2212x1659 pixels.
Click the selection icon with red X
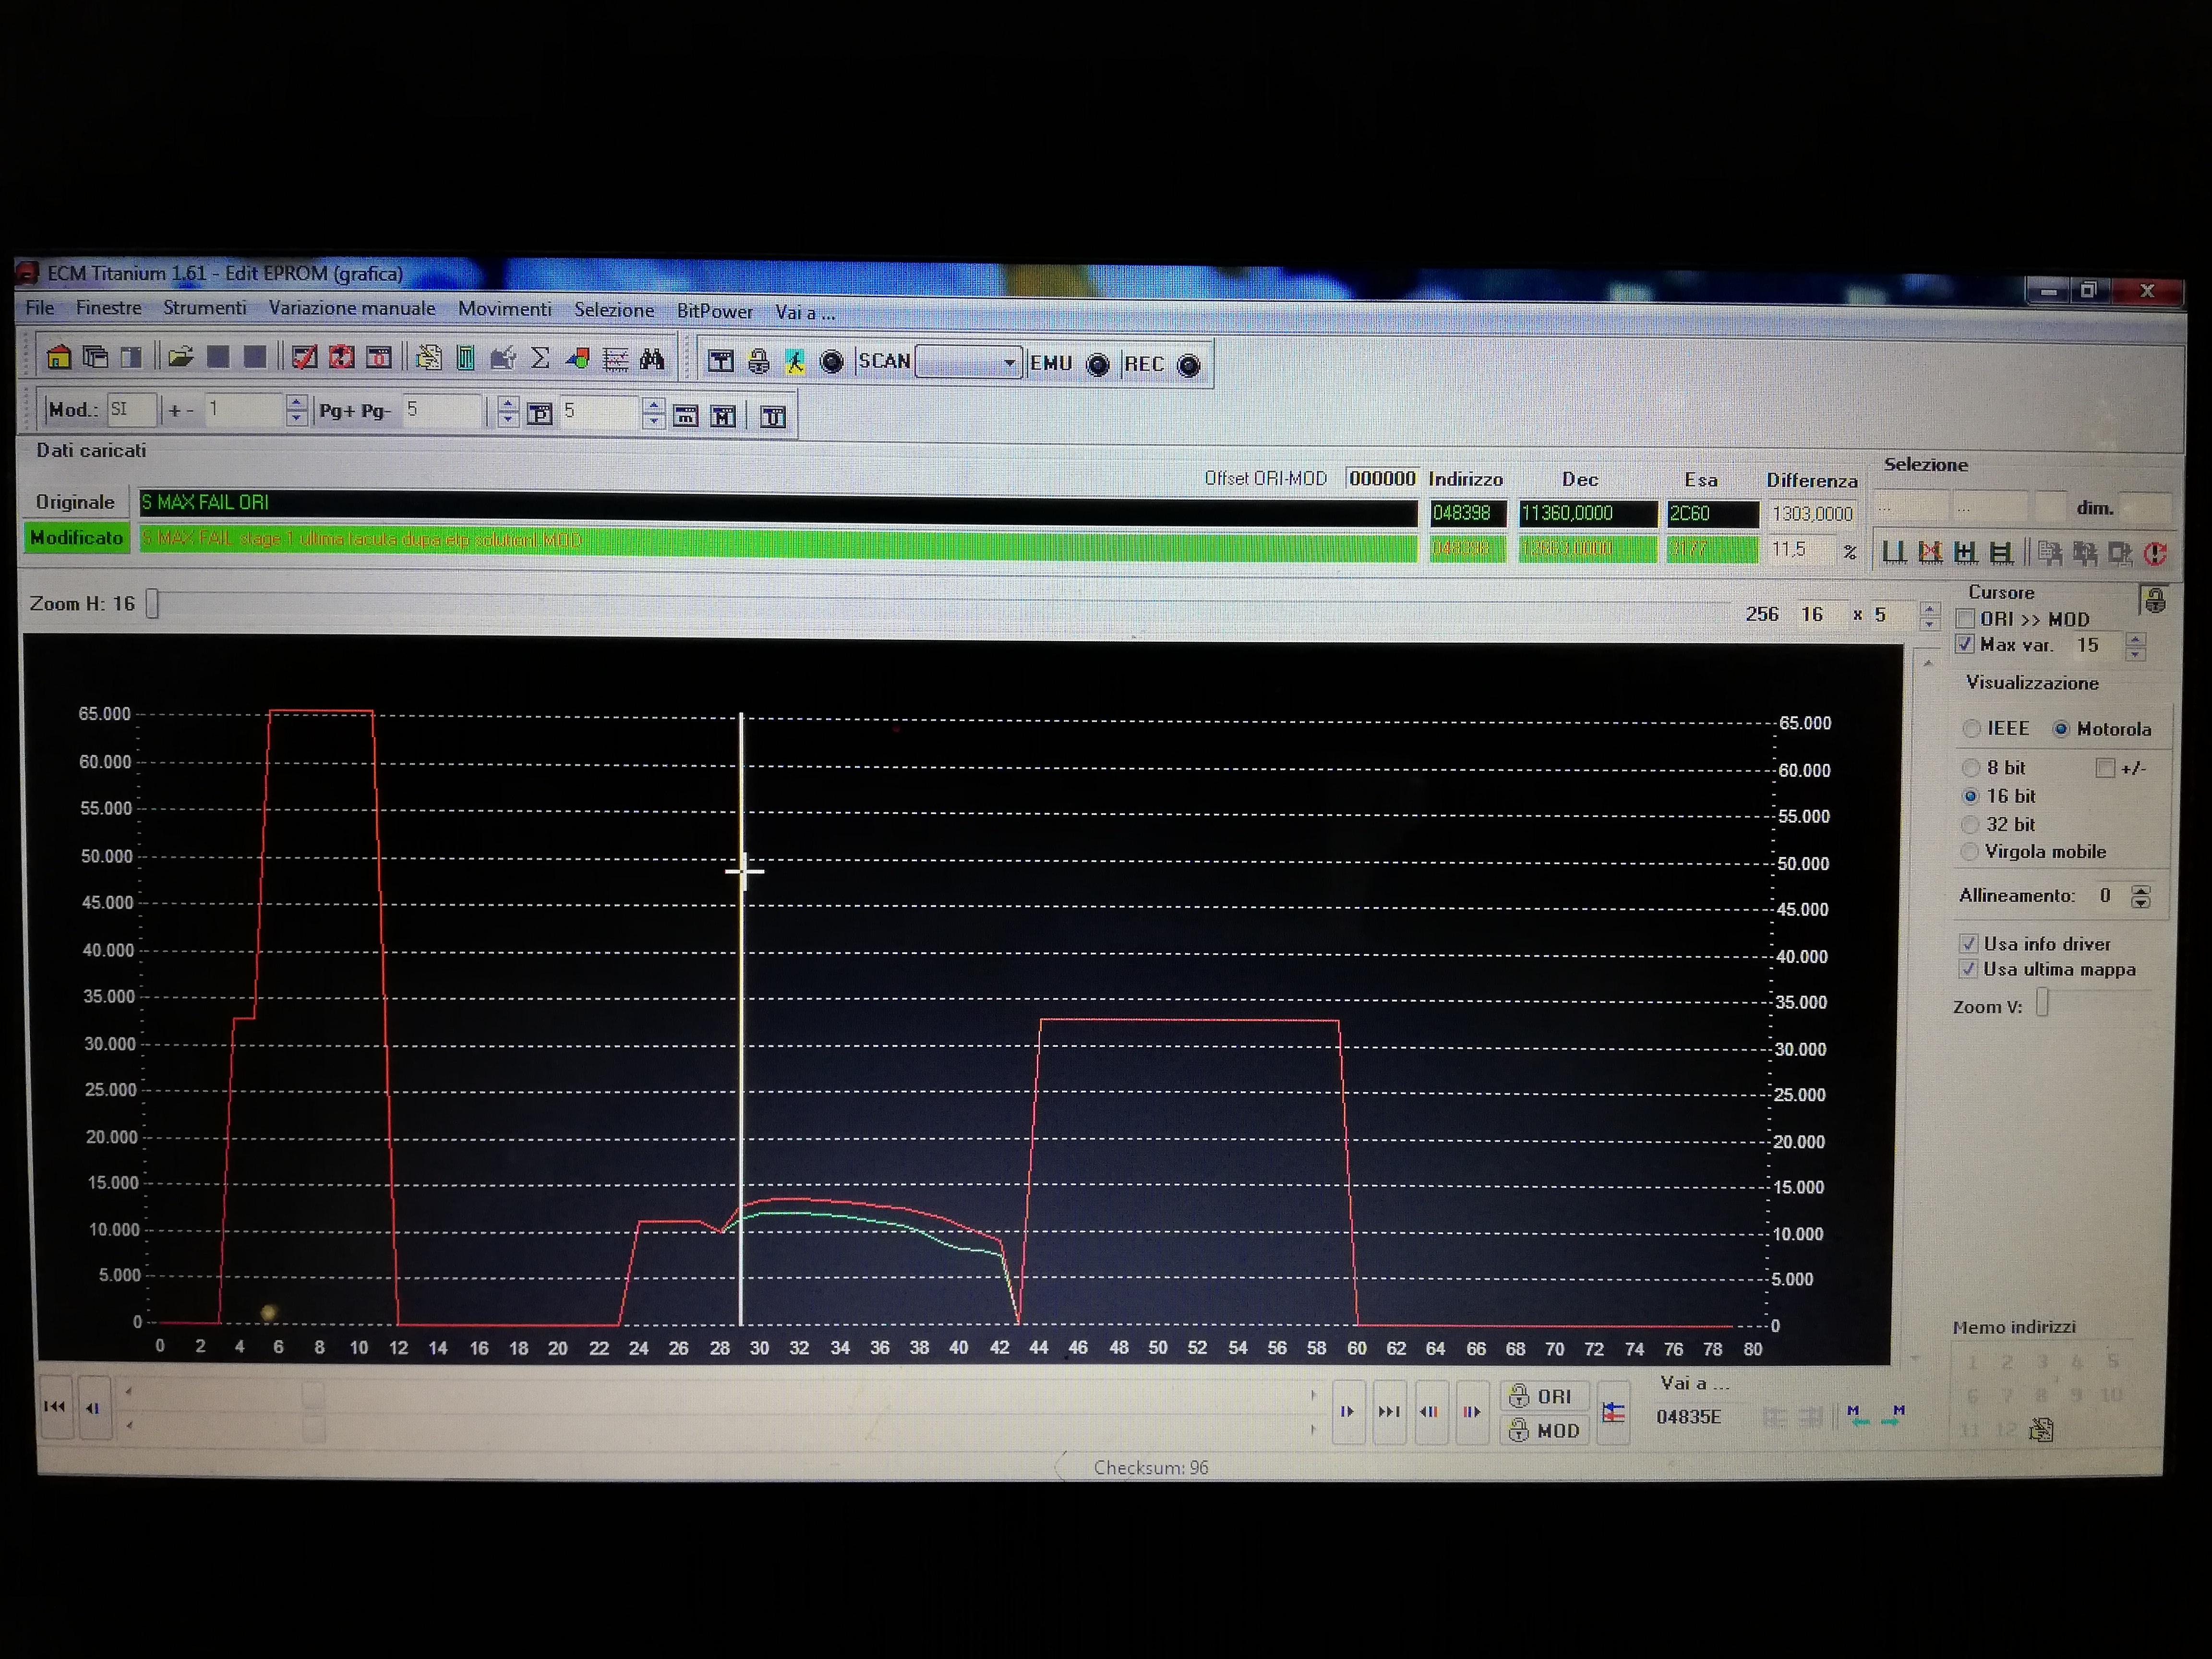point(1930,552)
